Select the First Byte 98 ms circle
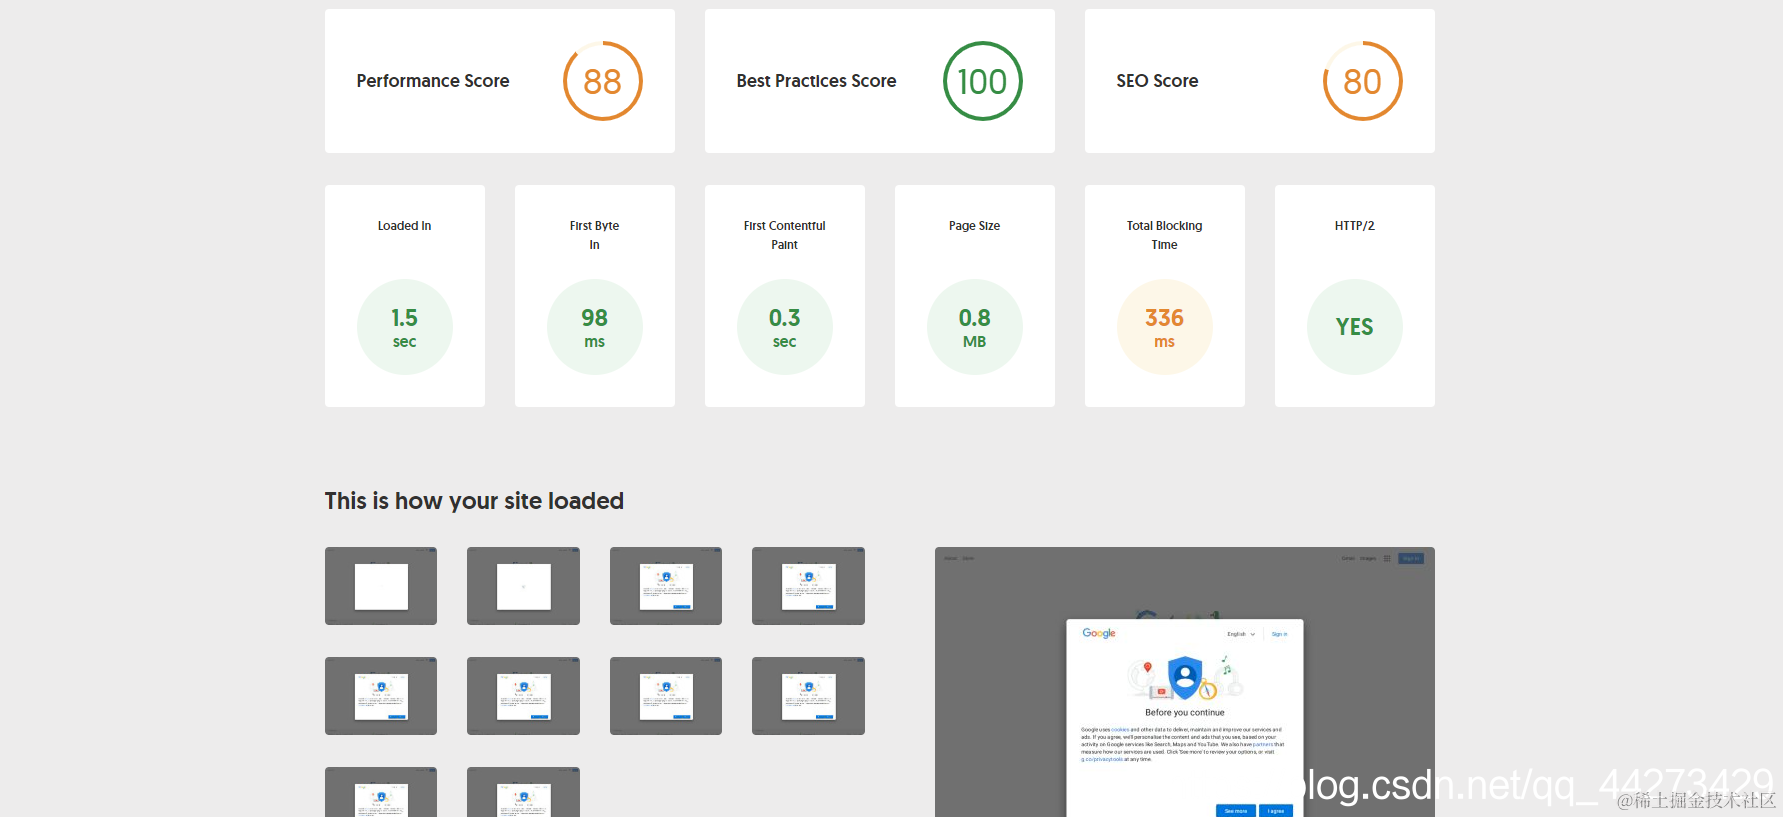Image resolution: width=1783 pixels, height=817 pixels. pos(595,327)
